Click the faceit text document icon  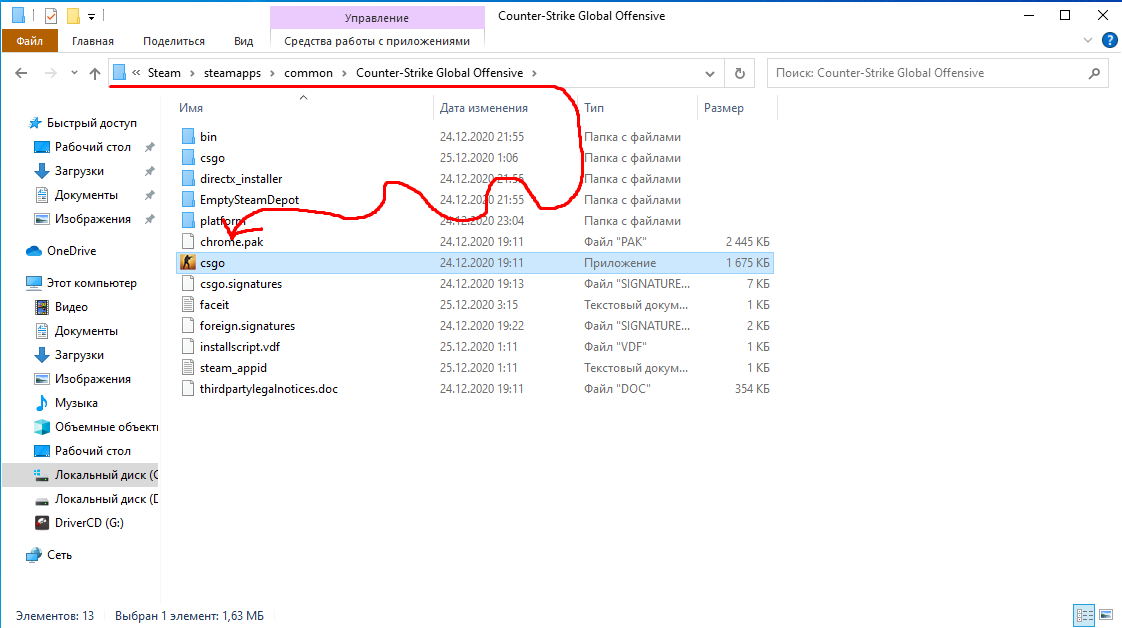187,305
